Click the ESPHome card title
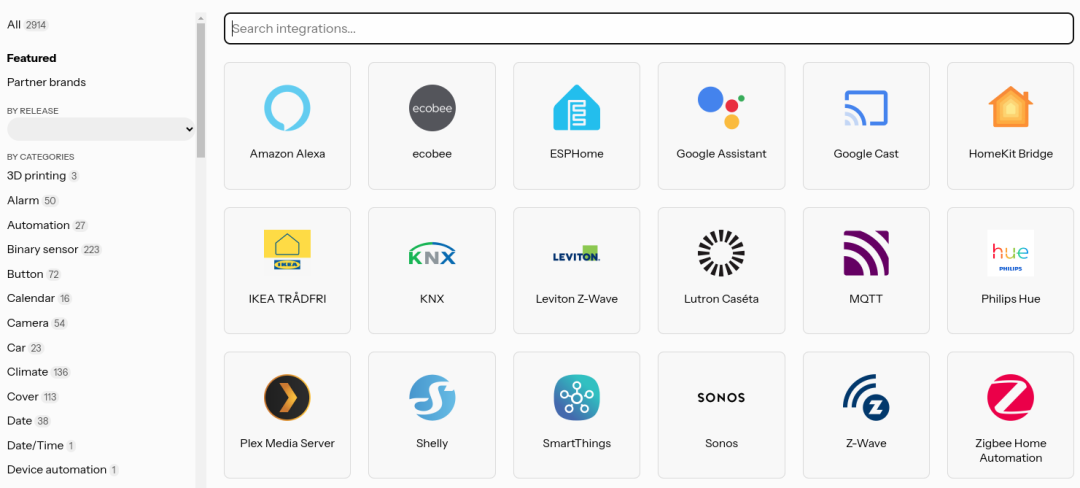 coord(577,153)
